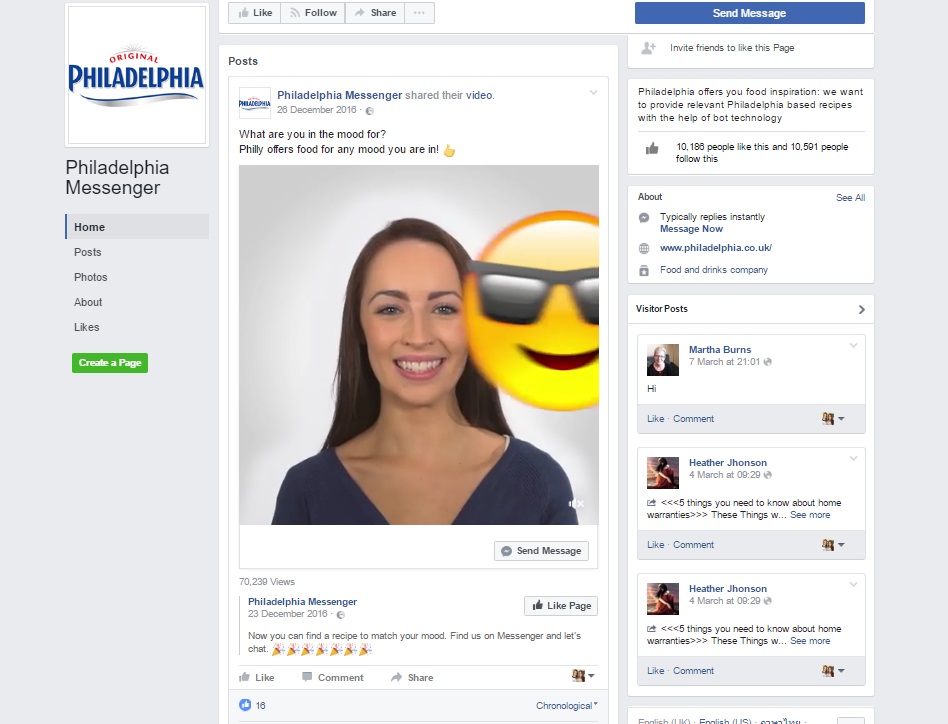Click Send Message below the video

tap(541, 551)
